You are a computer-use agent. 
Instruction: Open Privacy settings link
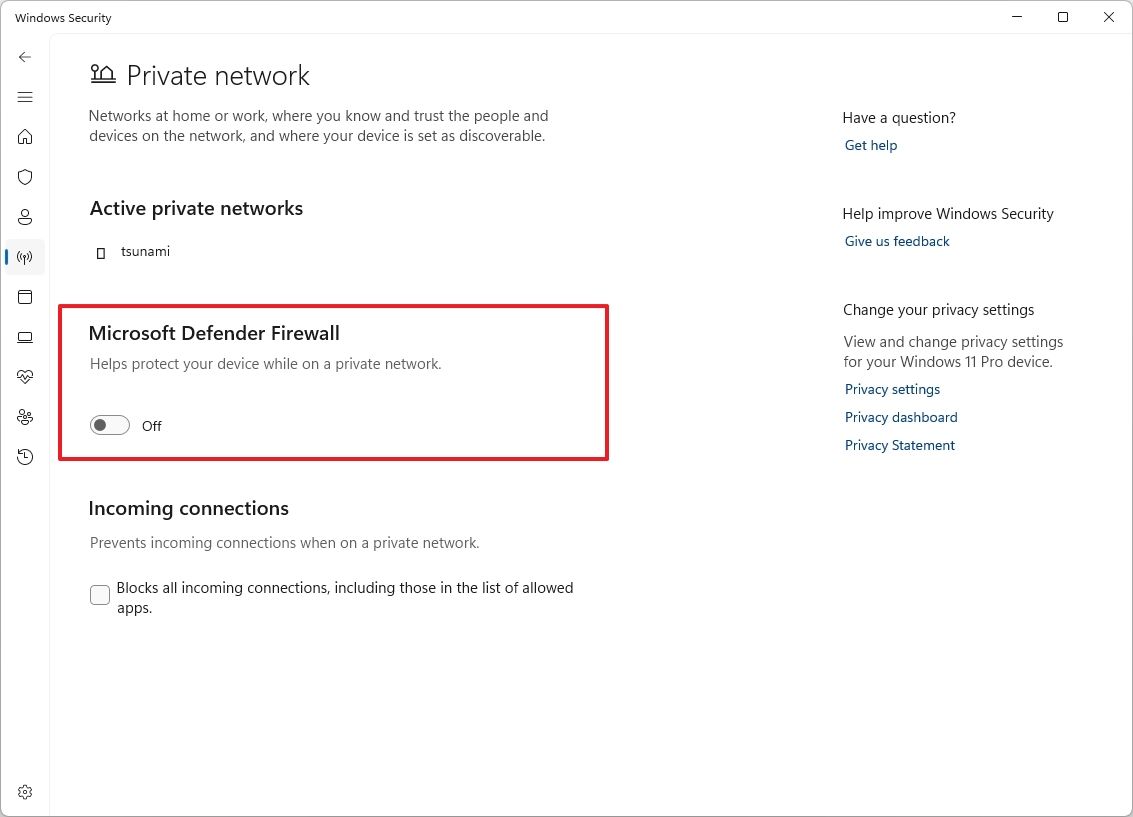[x=892, y=389]
